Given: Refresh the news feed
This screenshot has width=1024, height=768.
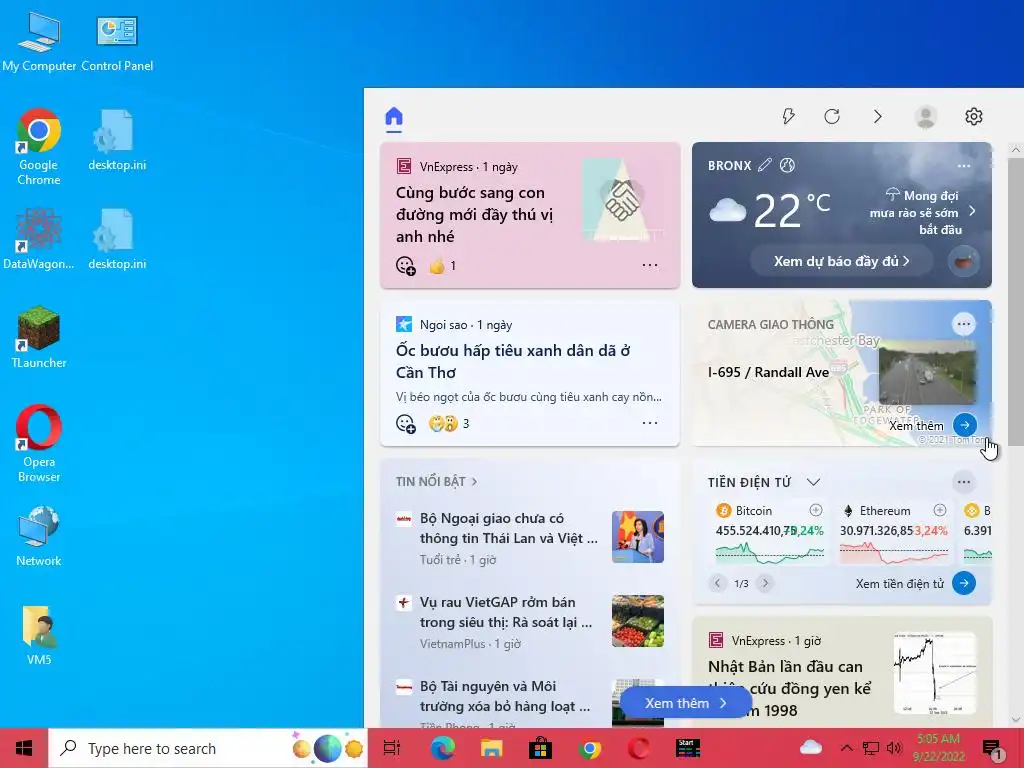Looking at the screenshot, I should click(831, 117).
